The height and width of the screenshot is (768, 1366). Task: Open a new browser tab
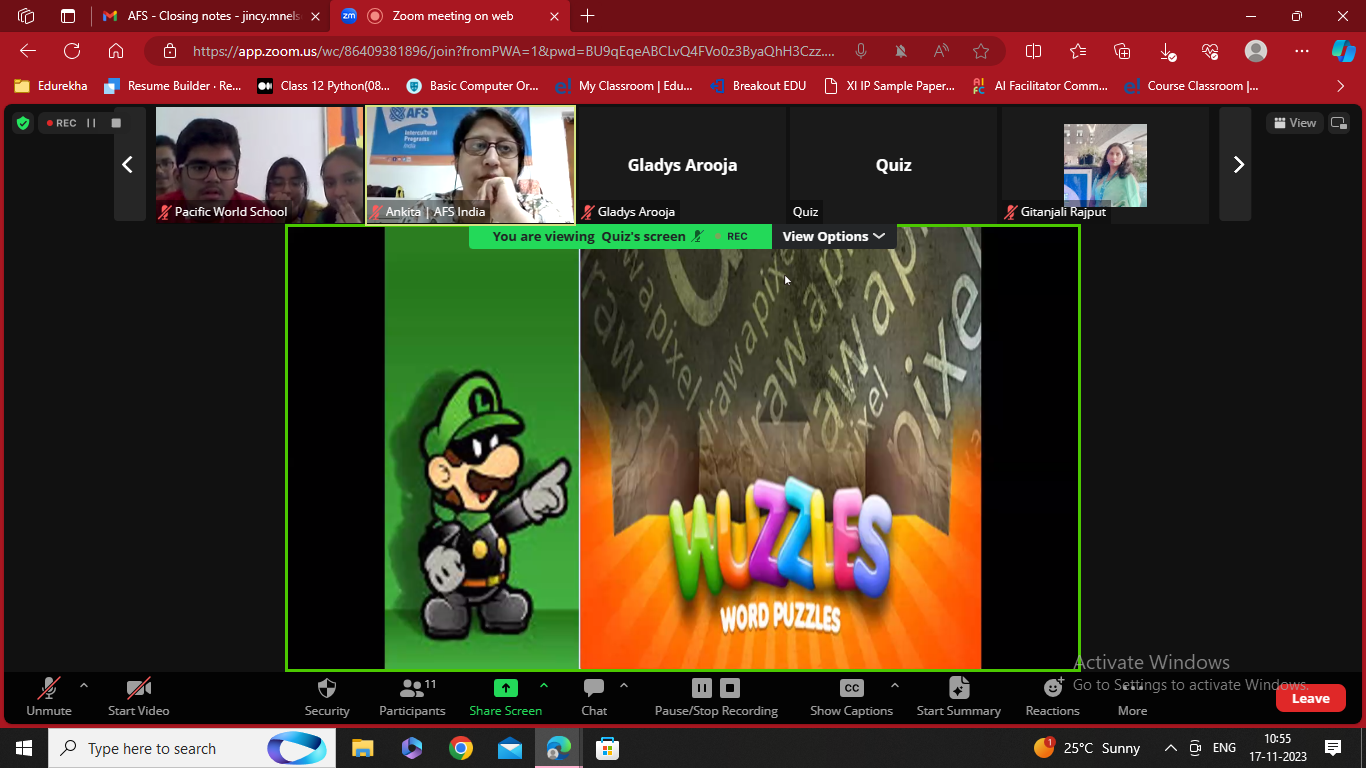click(x=588, y=16)
